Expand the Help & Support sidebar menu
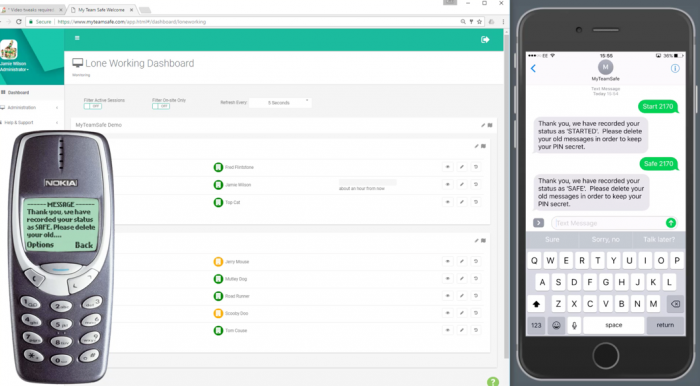The image size is (700, 386). [x=29, y=123]
